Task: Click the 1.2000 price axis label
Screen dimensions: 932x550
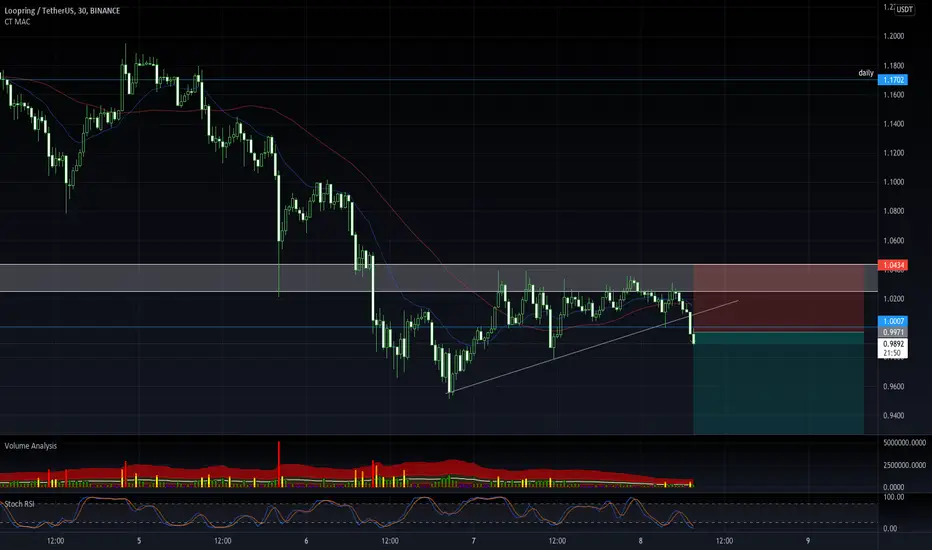Action: pos(893,36)
